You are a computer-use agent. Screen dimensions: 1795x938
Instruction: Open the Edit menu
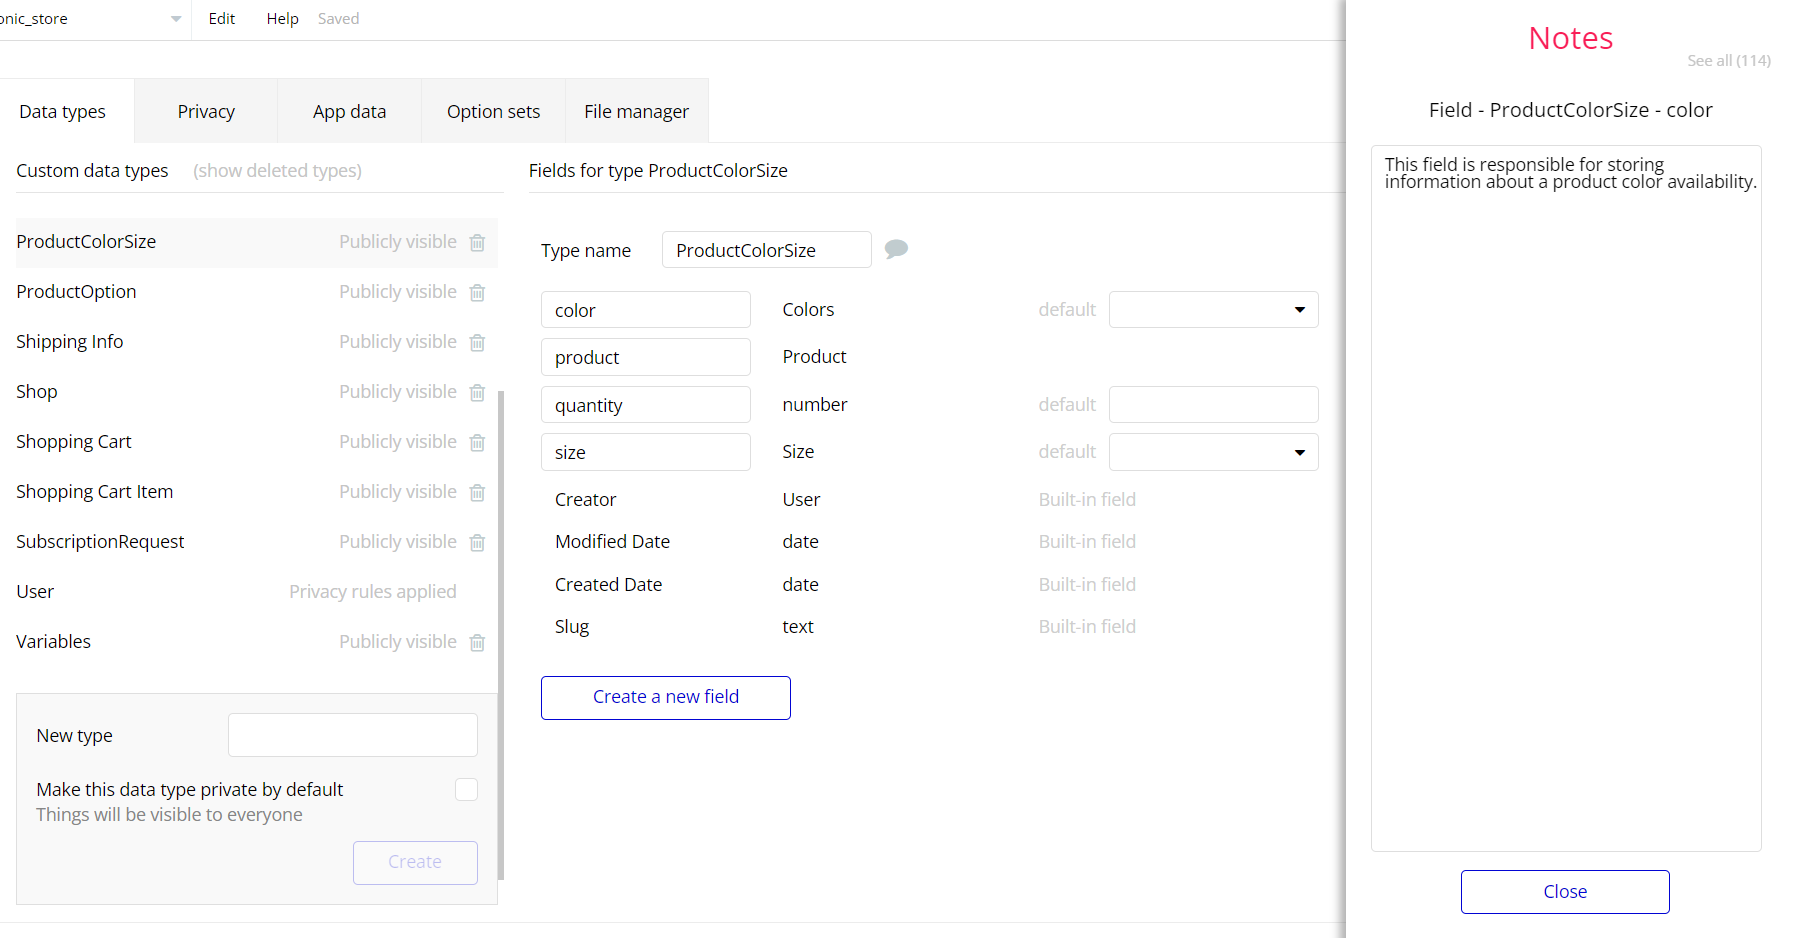pyautogui.click(x=221, y=19)
